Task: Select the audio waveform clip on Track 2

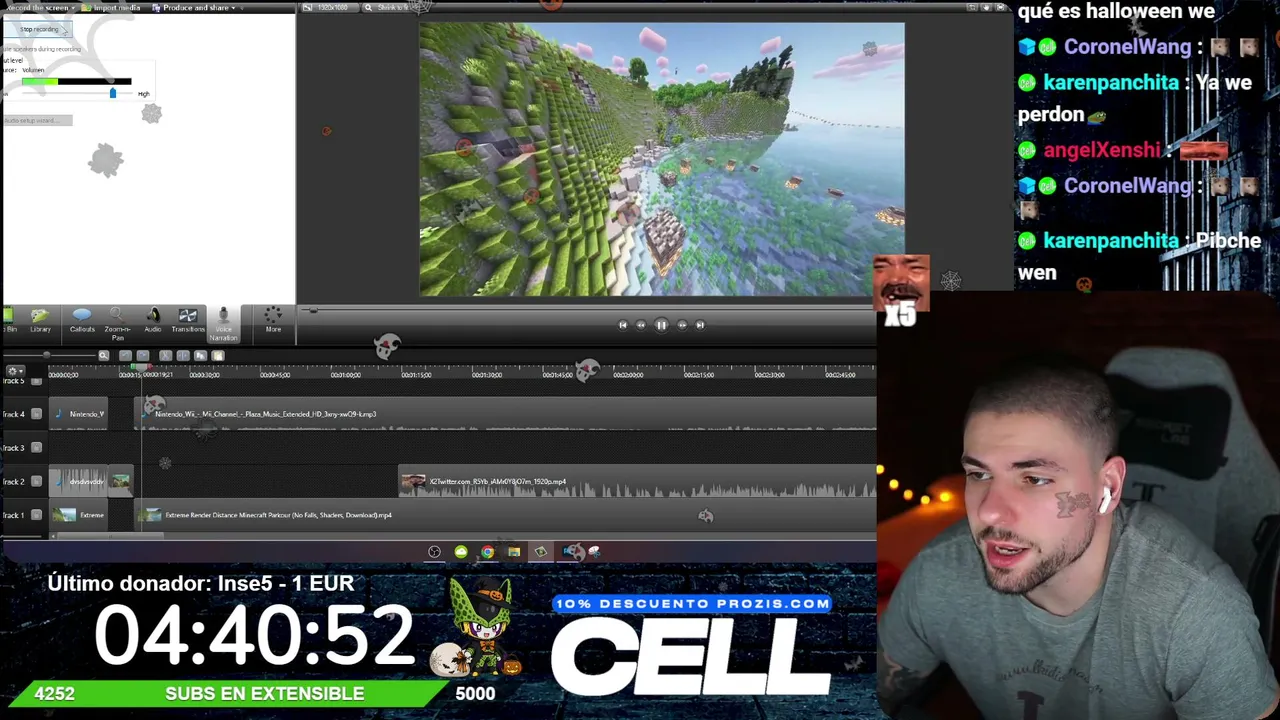Action: 78,482
